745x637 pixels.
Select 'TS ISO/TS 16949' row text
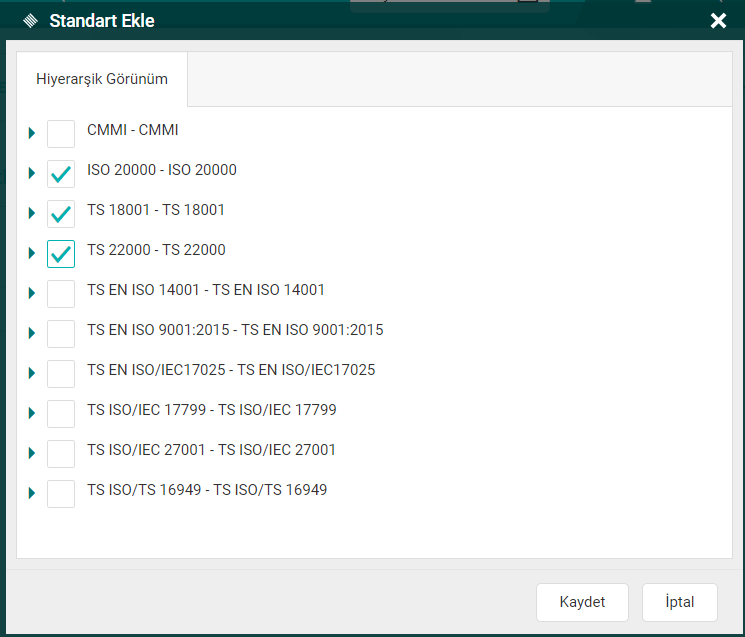click(x=207, y=489)
